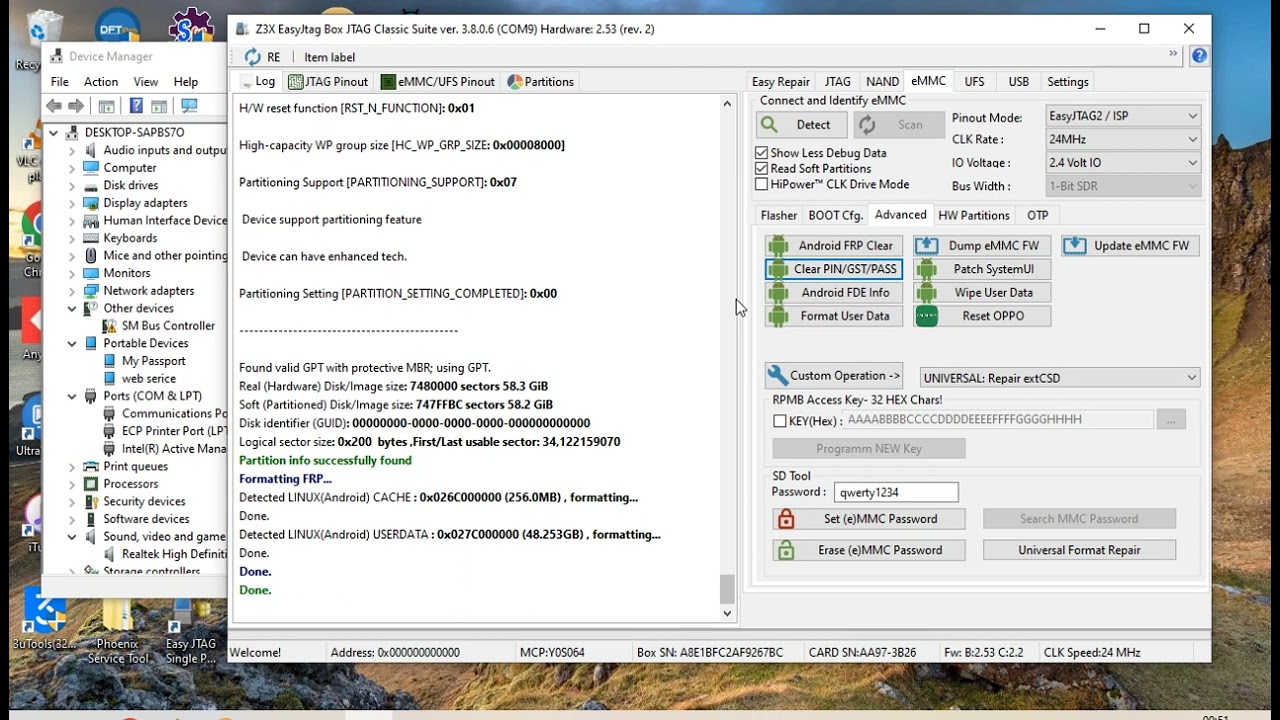
Task: Expand the UNIVERSAL: Repair extCSD dropdown
Action: pos(1059,378)
